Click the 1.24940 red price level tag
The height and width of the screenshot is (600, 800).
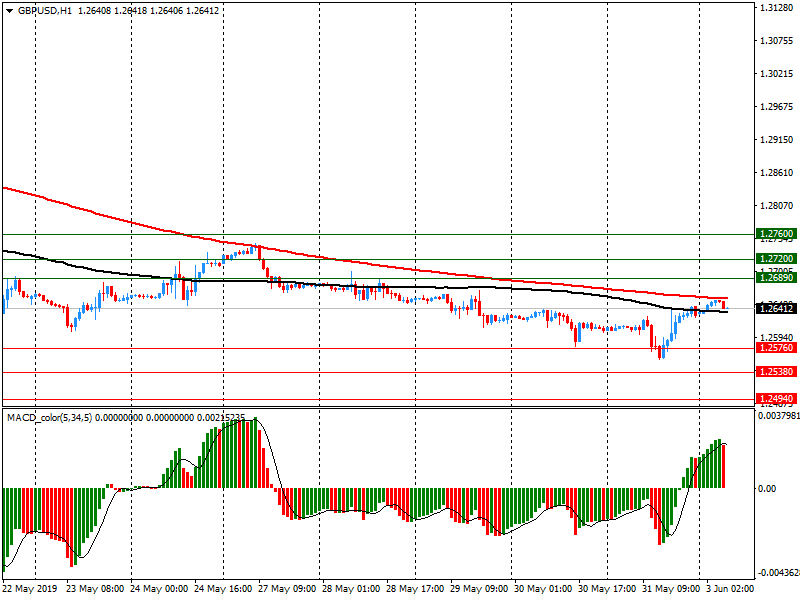(776, 398)
